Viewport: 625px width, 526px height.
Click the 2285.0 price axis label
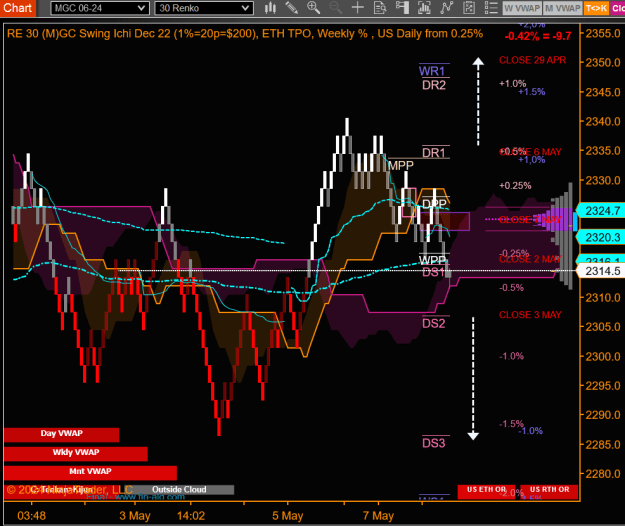[603, 444]
